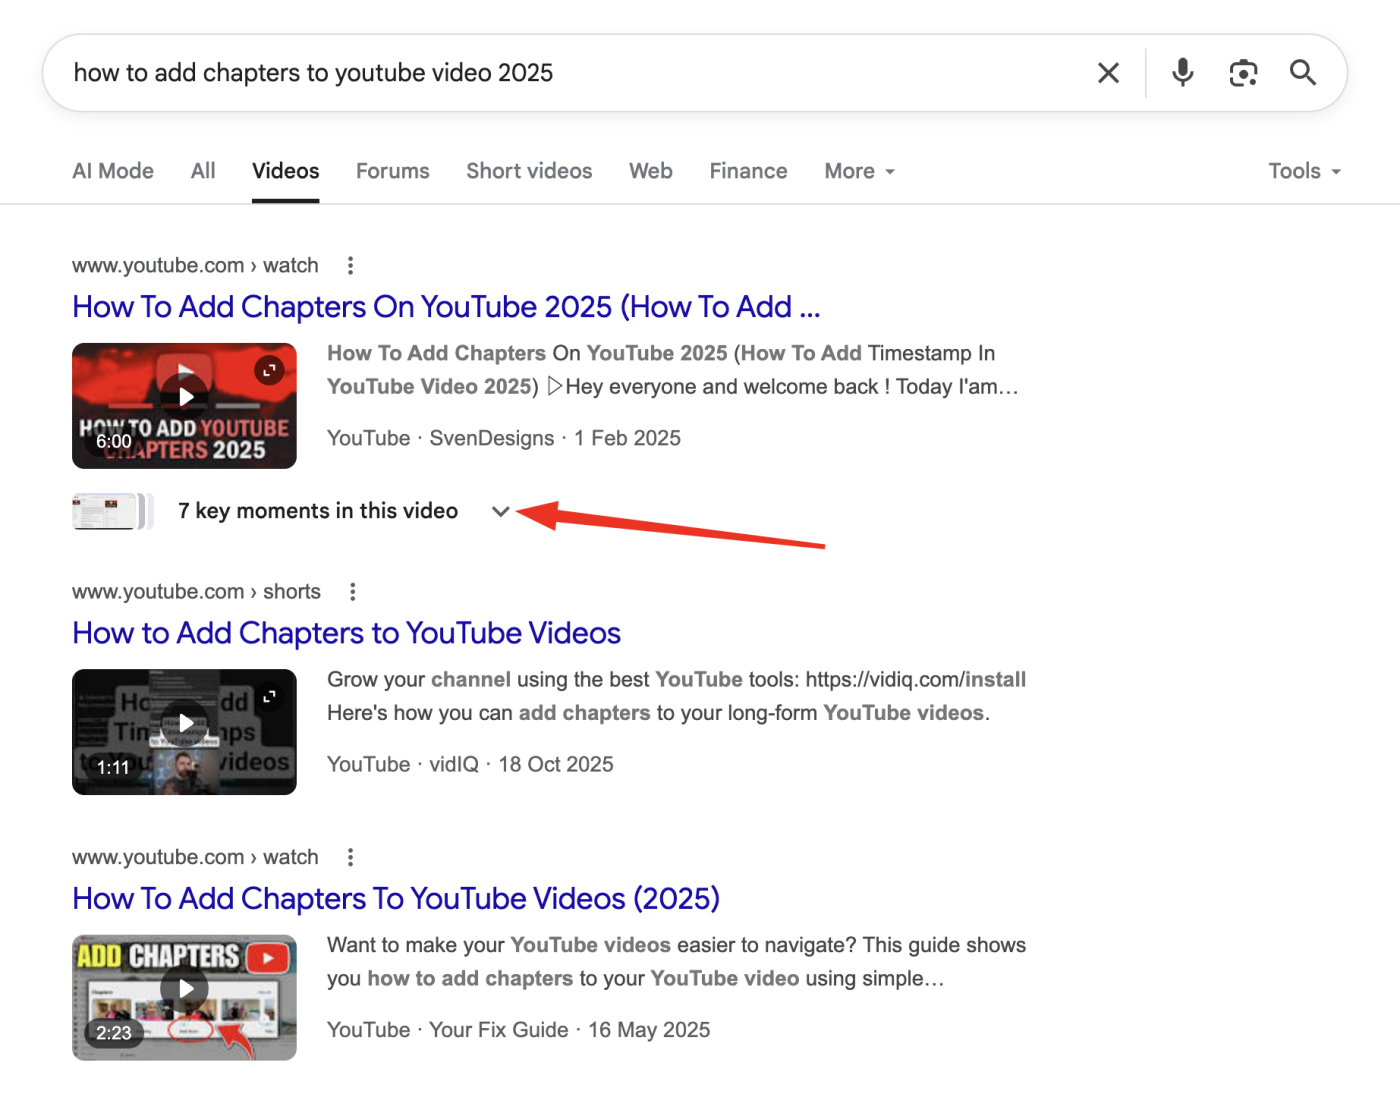Viewport: 1400px width, 1094px height.
Task: Play the vidIQ shorts thumbnail
Action: (x=184, y=722)
